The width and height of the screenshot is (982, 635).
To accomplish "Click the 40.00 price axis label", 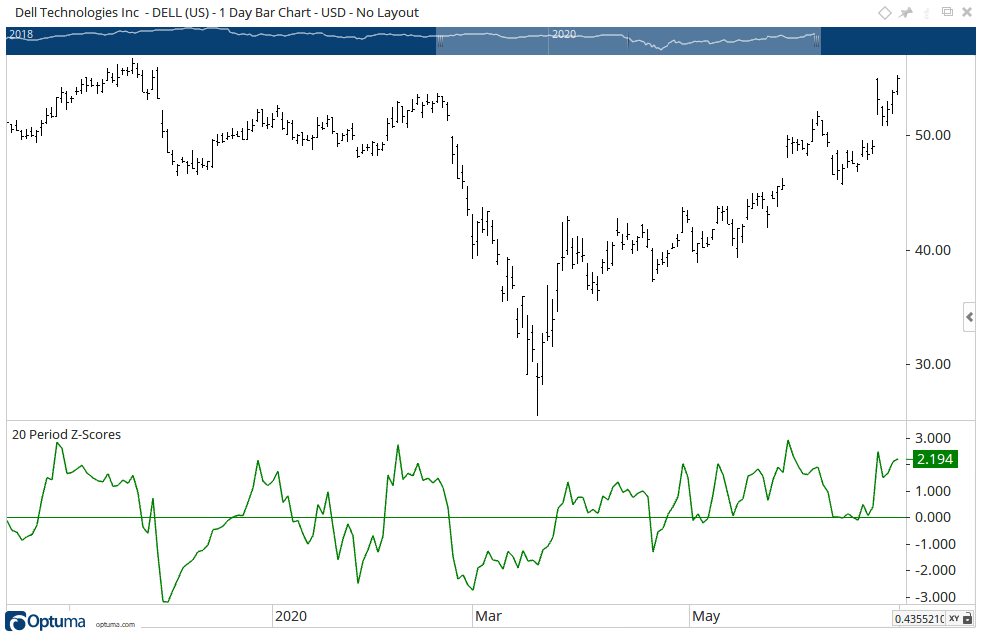I will [x=933, y=250].
